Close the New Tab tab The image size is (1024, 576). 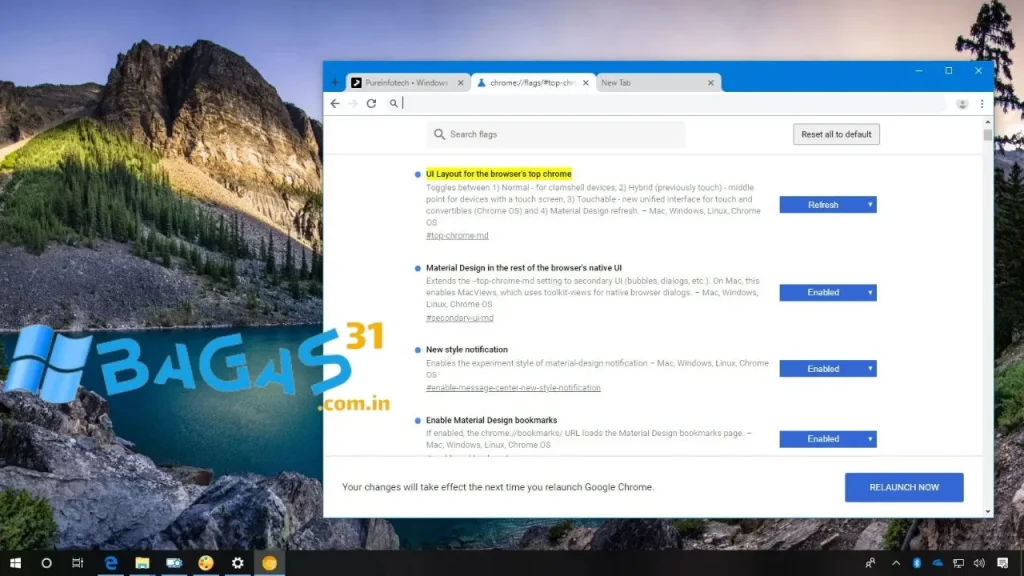(711, 83)
